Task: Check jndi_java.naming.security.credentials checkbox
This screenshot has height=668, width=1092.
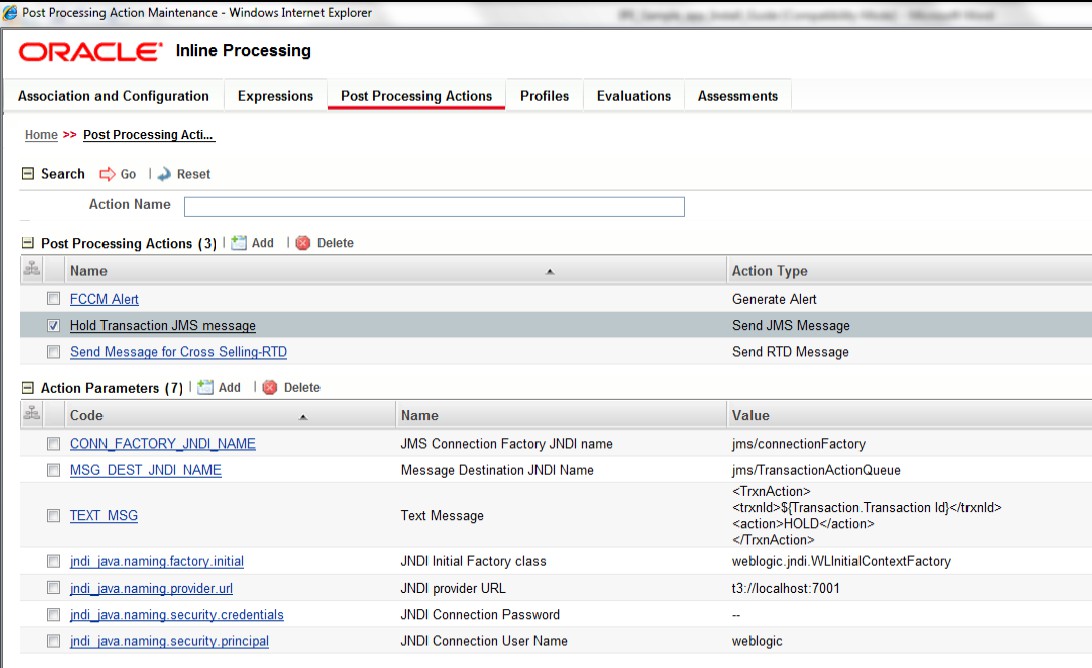Action: point(54,614)
